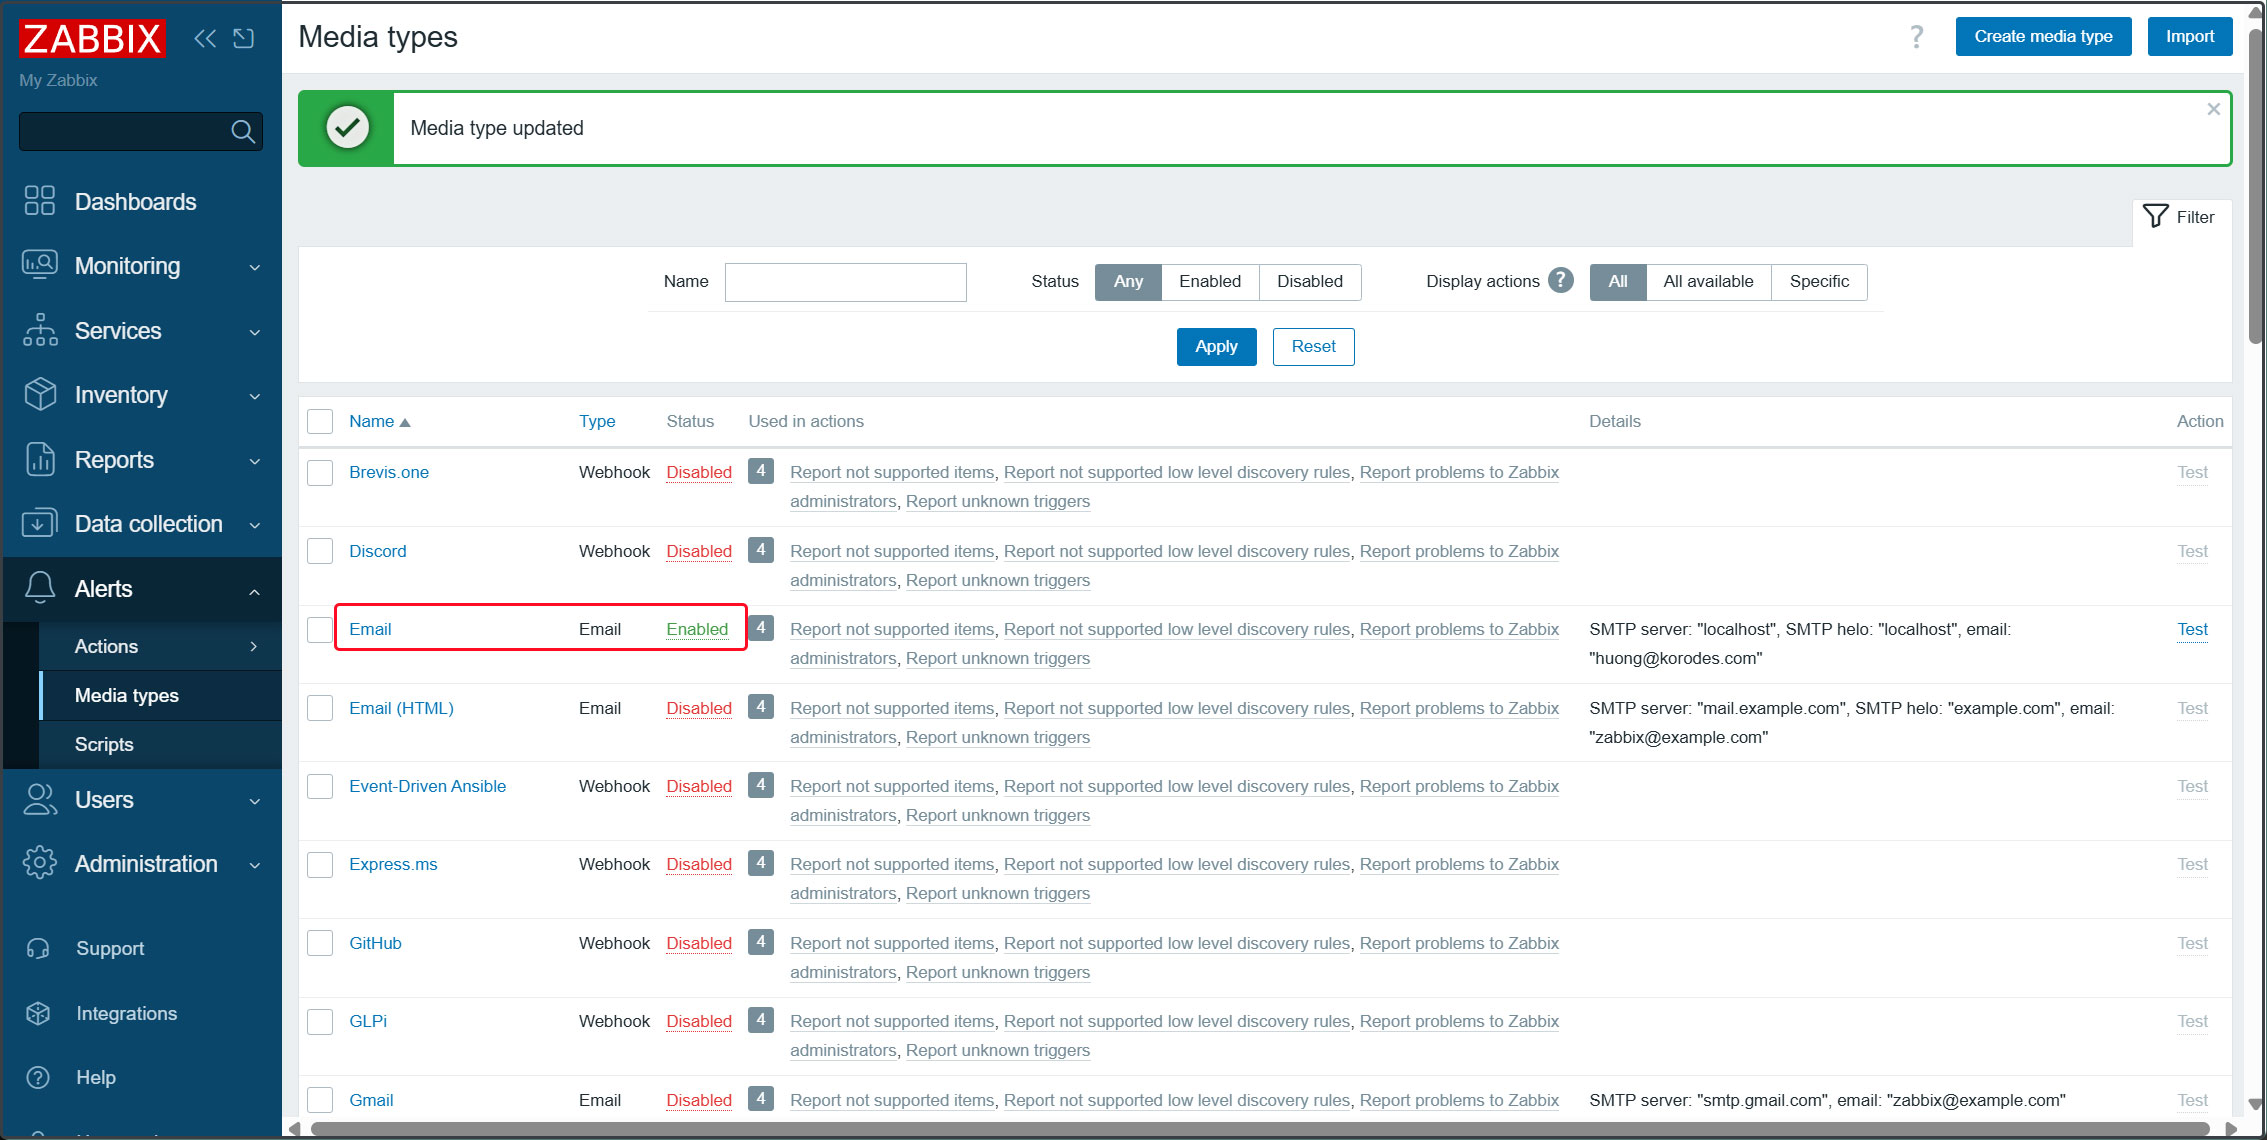The width and height of the screenshot is (2267, 1140).
Task: Dismiss the Media type updated message
Action: (x=2213, y=109)
